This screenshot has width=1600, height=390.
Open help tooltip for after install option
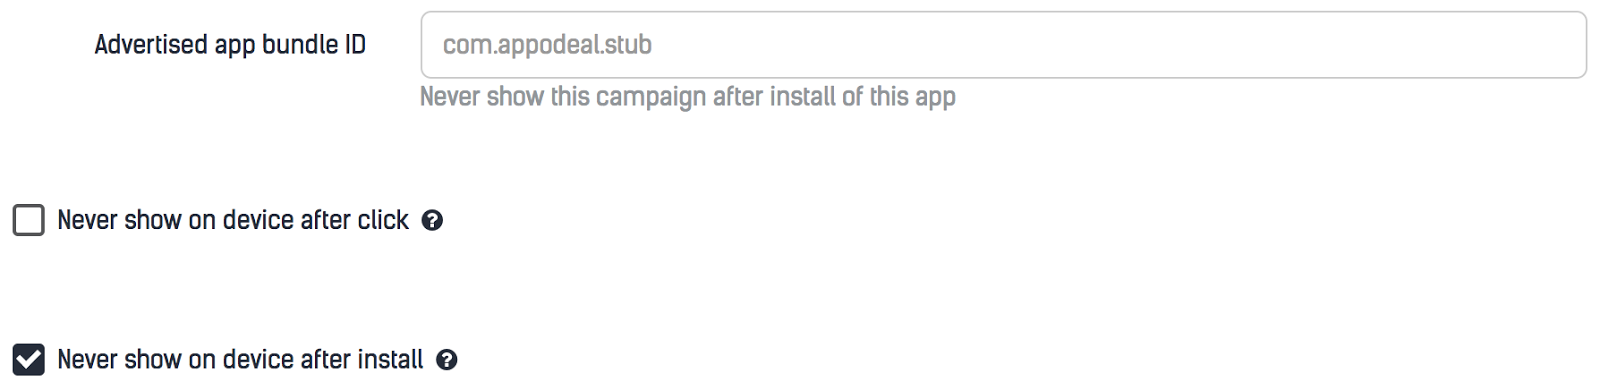pos(447,360)
